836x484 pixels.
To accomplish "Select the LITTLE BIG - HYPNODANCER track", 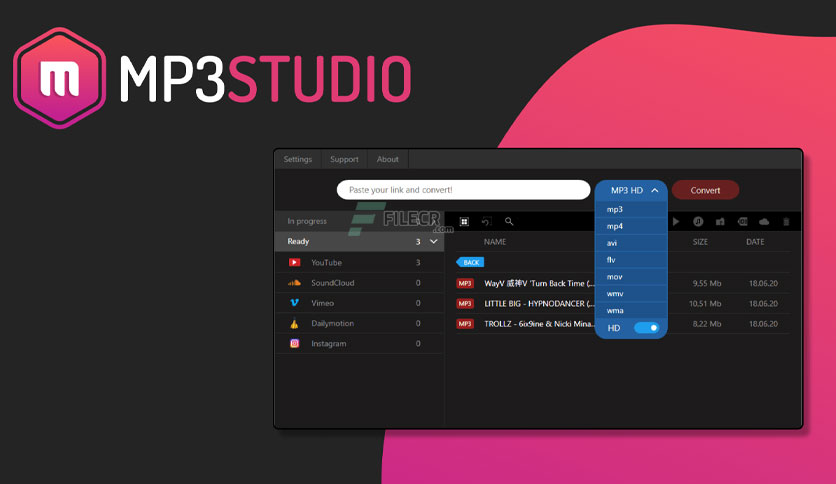I will point(538,303).
